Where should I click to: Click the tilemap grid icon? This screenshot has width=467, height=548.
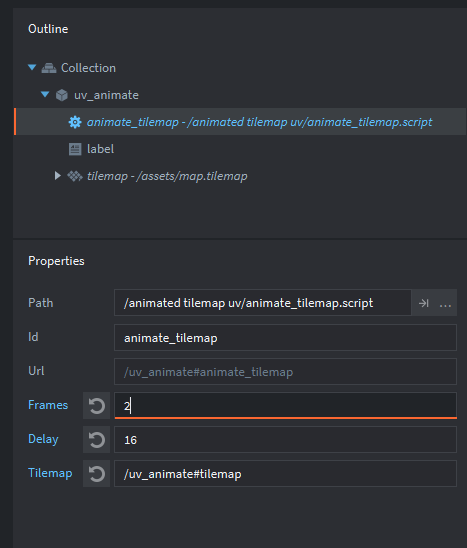click(75, 176)
